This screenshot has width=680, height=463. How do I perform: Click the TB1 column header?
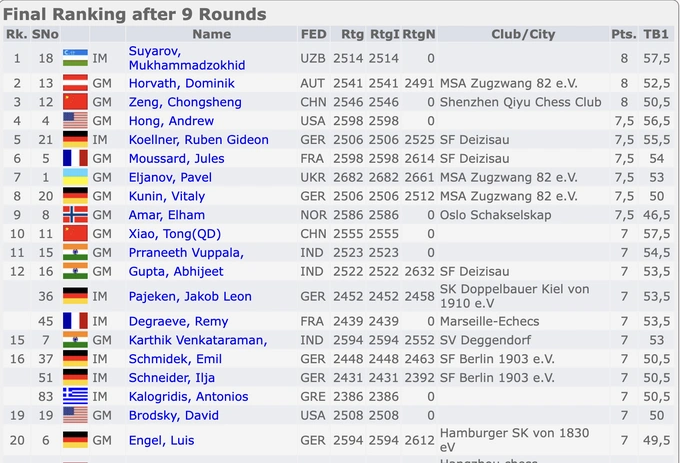[657, 33]
